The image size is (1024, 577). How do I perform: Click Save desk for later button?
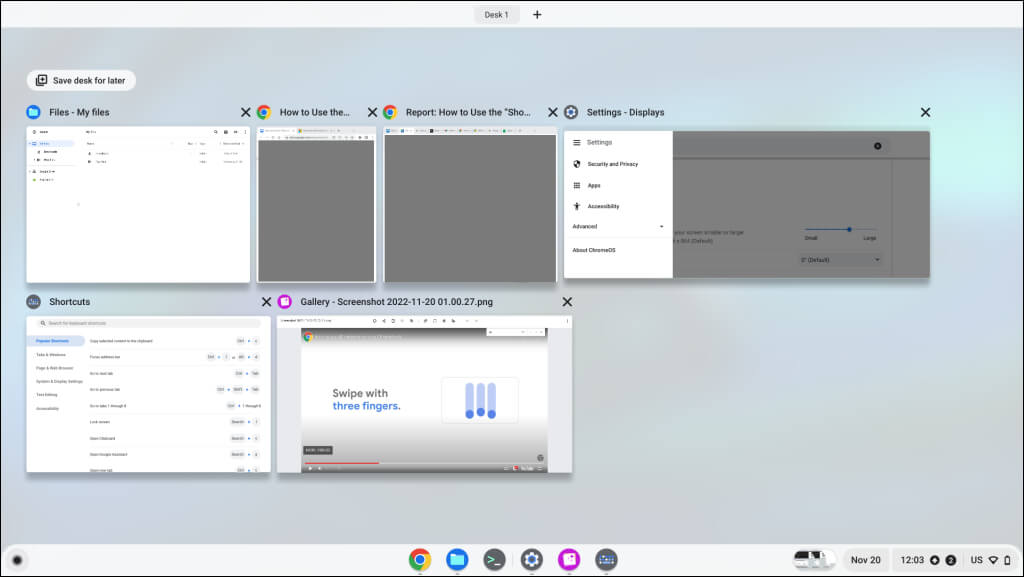pyautogui.click(x=82, y=80)
